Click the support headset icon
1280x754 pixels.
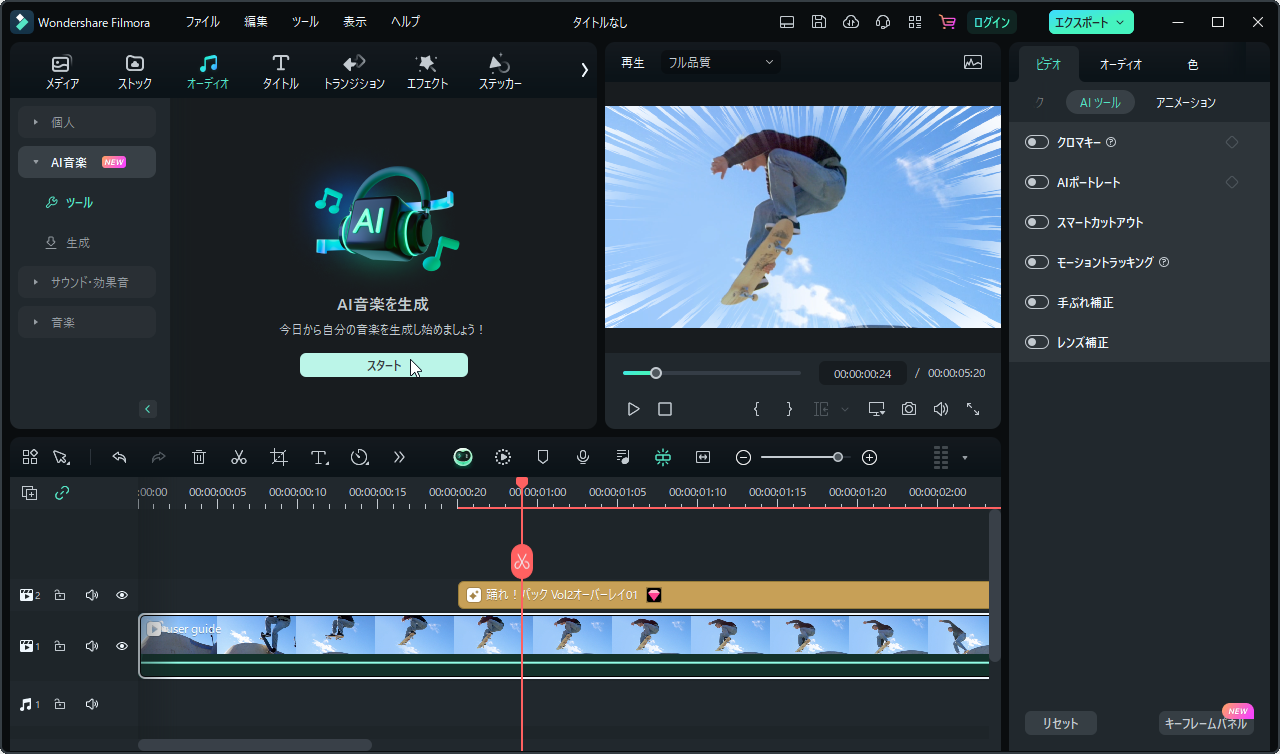pos(883,22)
